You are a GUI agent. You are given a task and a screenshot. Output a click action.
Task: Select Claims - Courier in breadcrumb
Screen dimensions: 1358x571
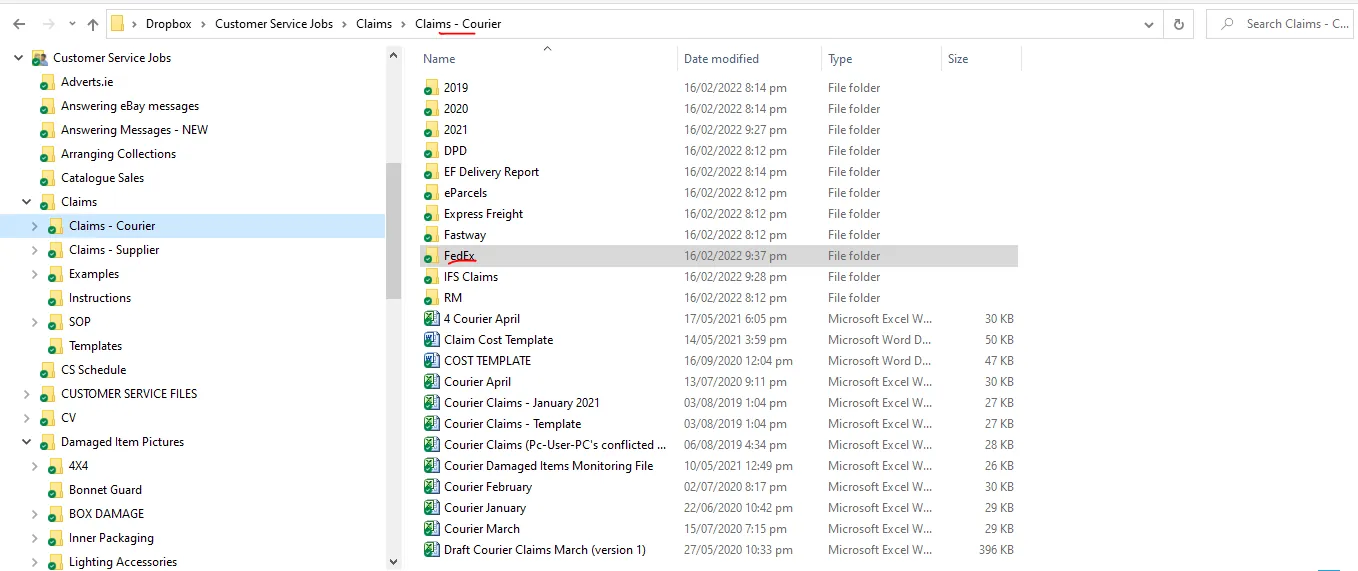tap(458, 24)
